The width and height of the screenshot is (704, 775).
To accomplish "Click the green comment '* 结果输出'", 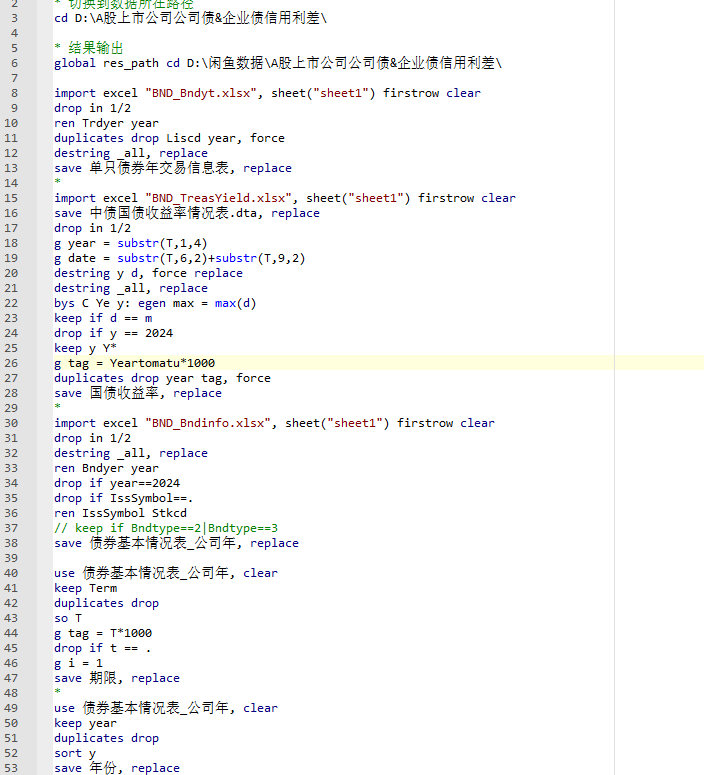I will [x=88, y=48].
